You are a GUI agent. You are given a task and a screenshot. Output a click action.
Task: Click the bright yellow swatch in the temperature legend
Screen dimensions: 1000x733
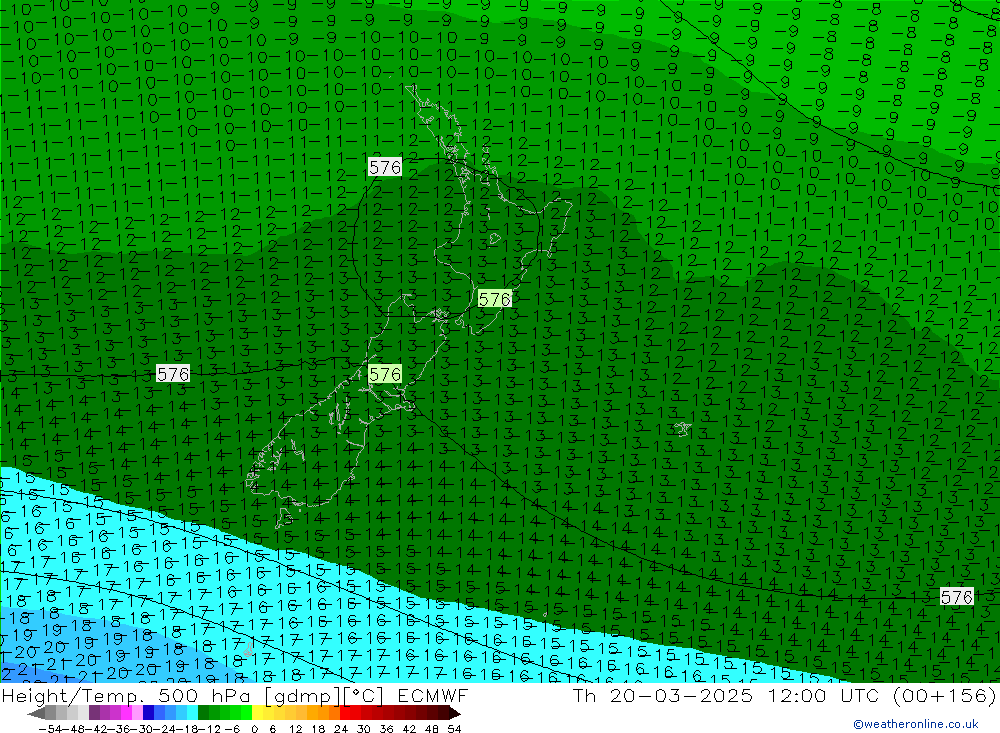(x=257, y=713)
